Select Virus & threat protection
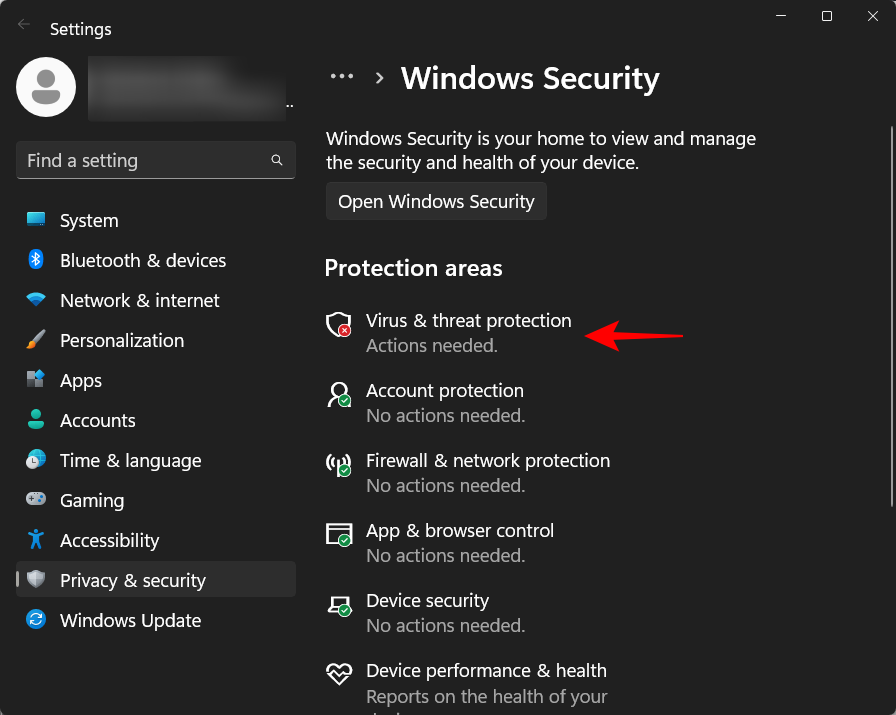896x715 pixels. tap(469, 321)
